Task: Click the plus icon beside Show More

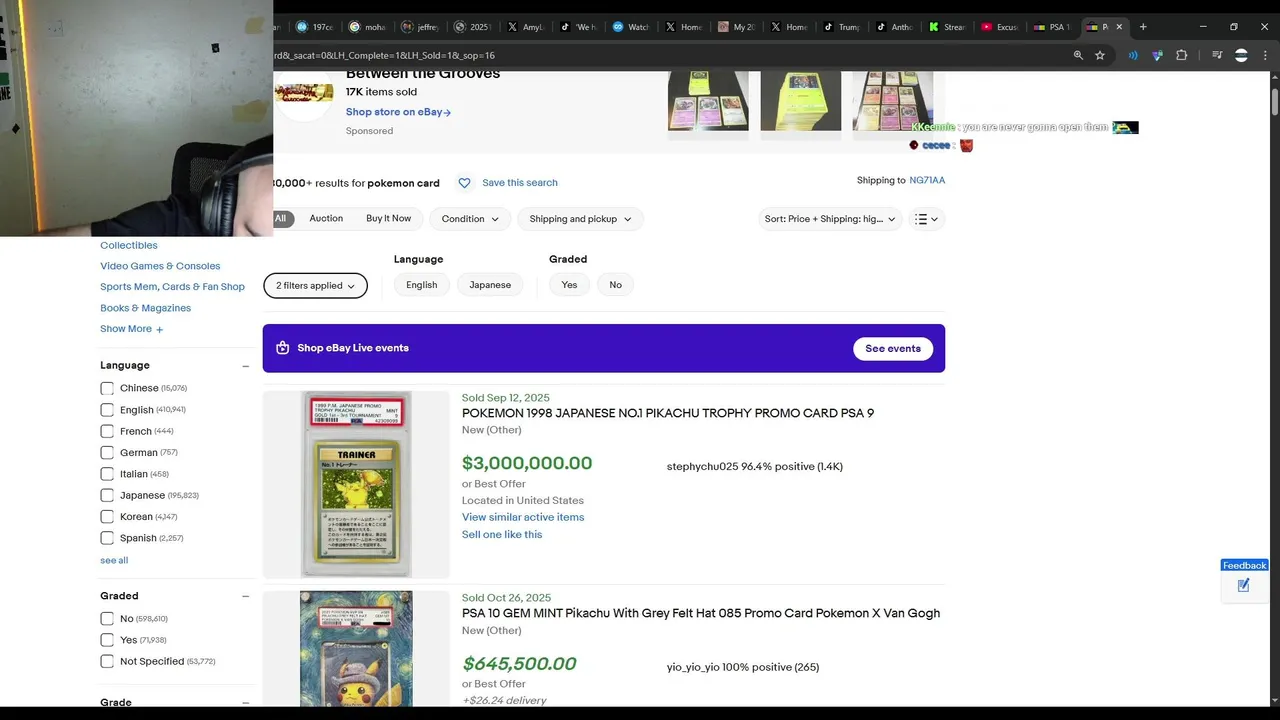Action: point(159,329)
